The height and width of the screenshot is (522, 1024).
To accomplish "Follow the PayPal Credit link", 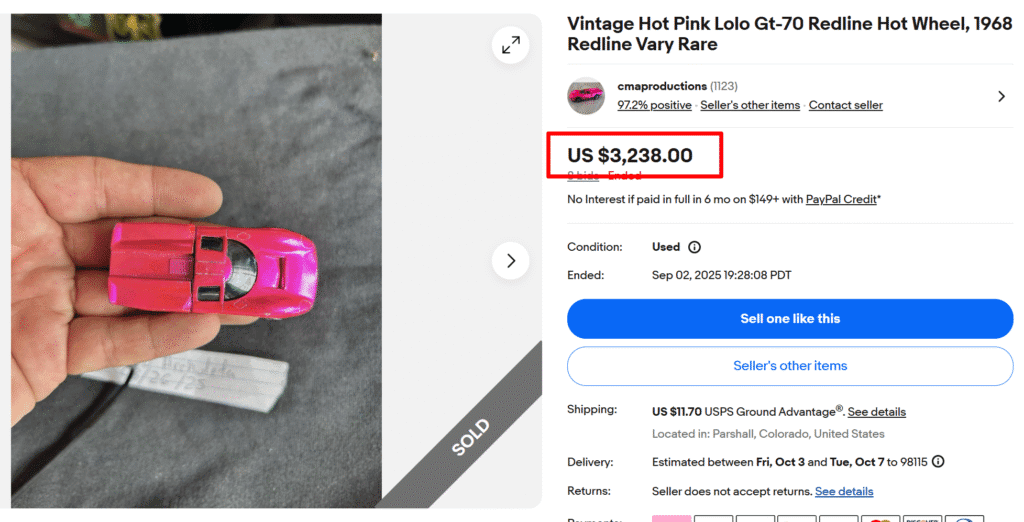I will click(841, 199).
